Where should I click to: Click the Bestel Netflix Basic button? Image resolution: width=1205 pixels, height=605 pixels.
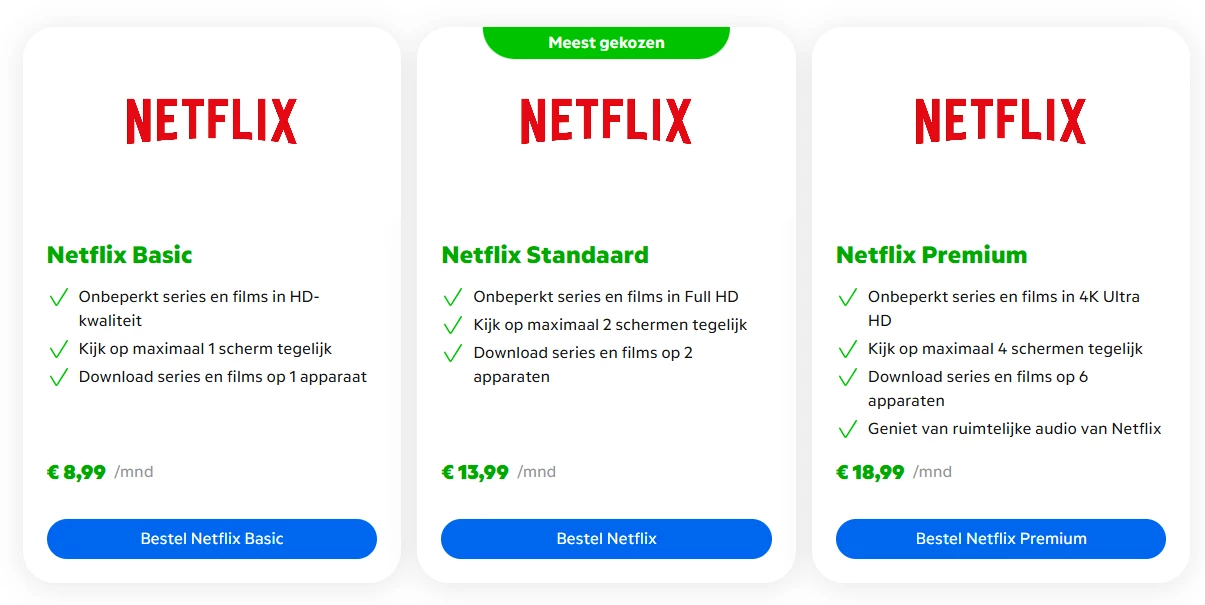(211, 538)
